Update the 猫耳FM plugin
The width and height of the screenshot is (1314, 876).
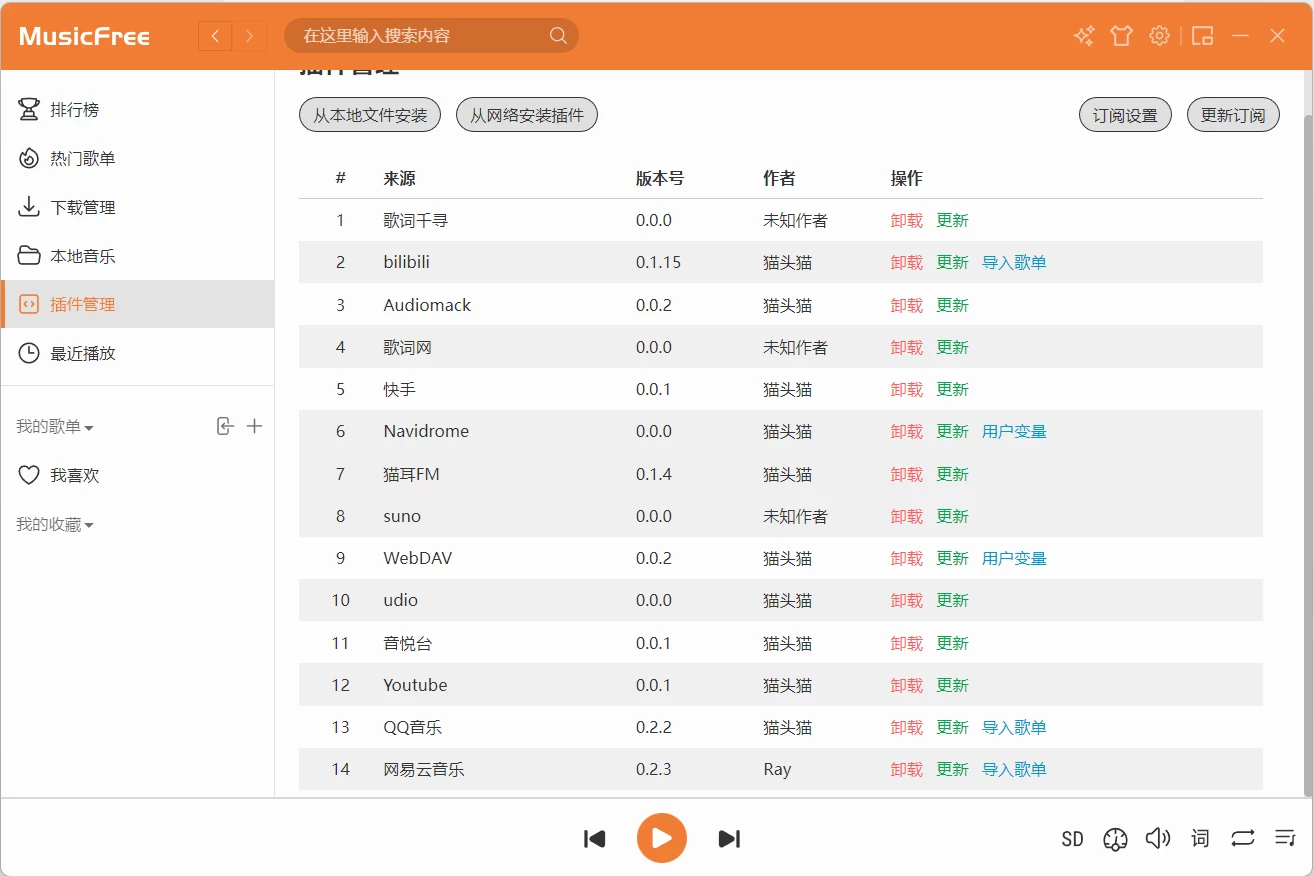(x=952, y=474)
